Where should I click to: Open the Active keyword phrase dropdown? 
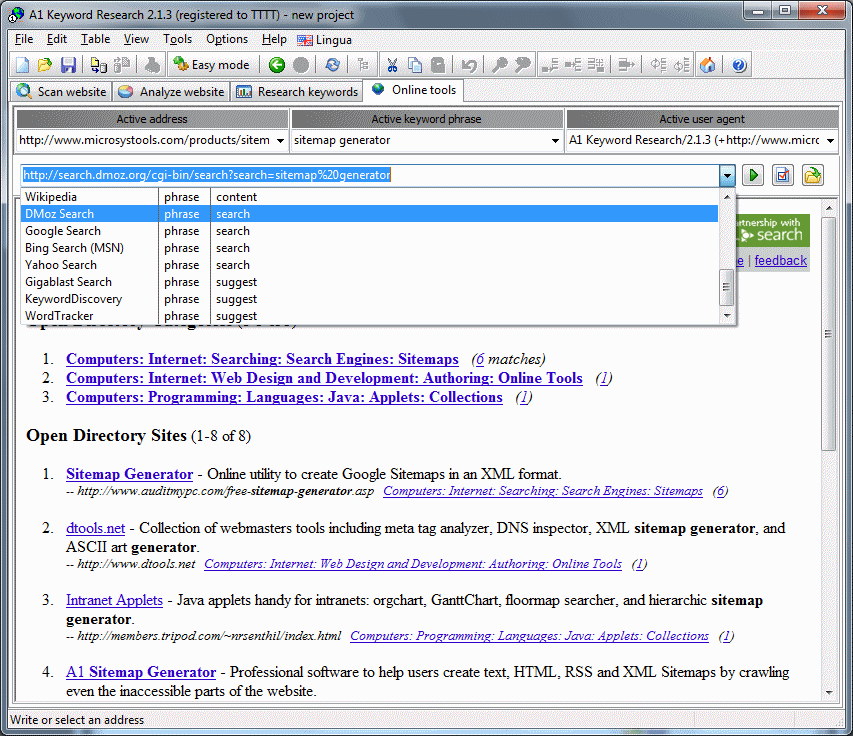(x=553, y=141)
